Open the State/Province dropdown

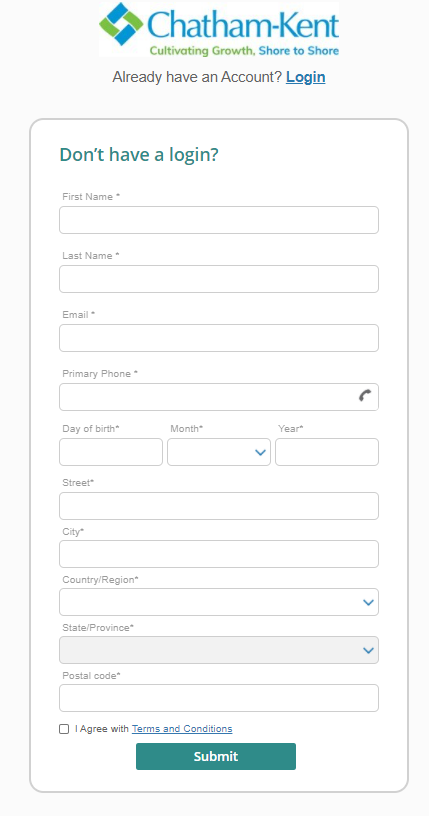point(219,650)
